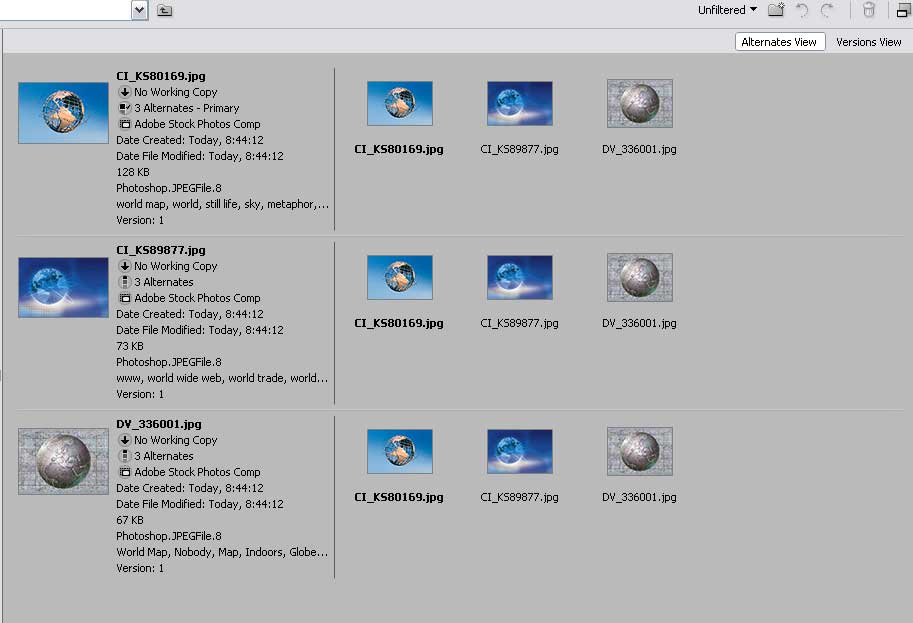Click No Working Copy icon for CI_KS80169.jpg

click(125, 92)
